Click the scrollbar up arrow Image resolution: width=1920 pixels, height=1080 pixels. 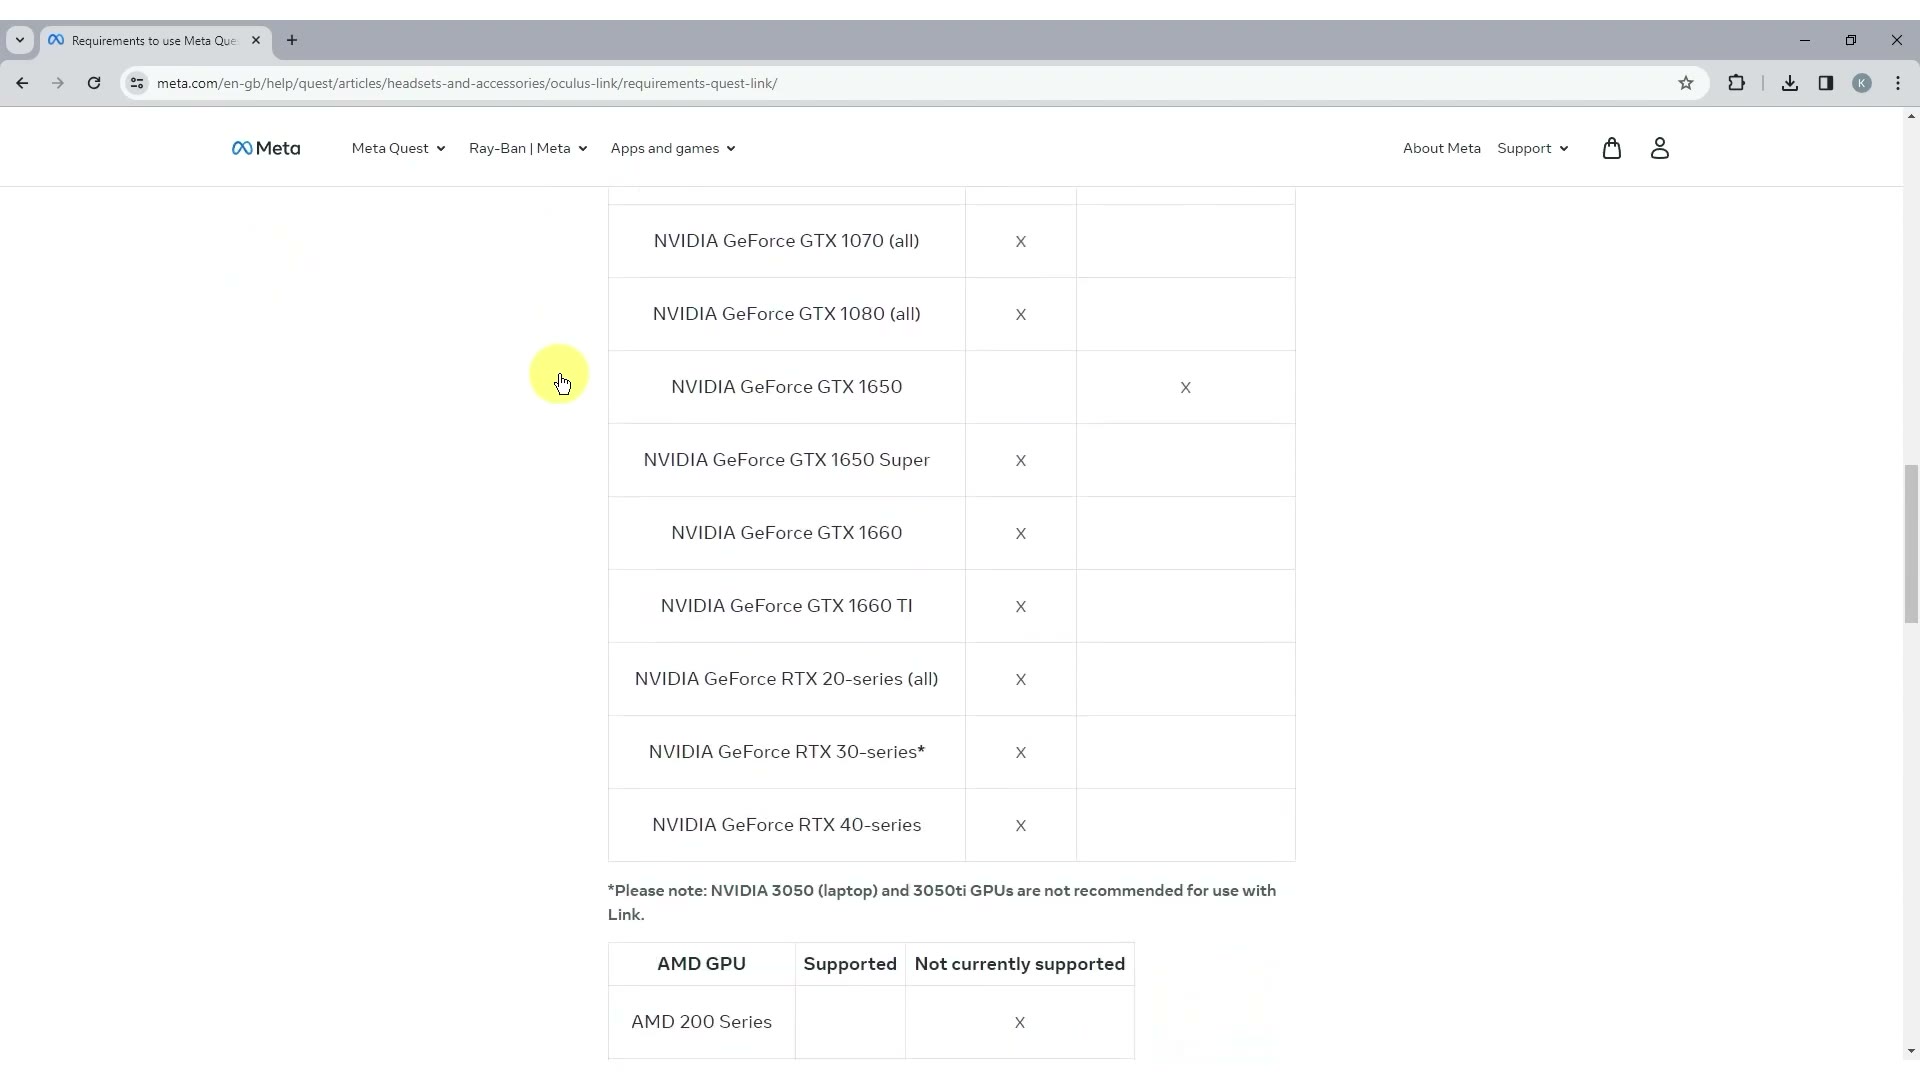(x=1911, y=117)
